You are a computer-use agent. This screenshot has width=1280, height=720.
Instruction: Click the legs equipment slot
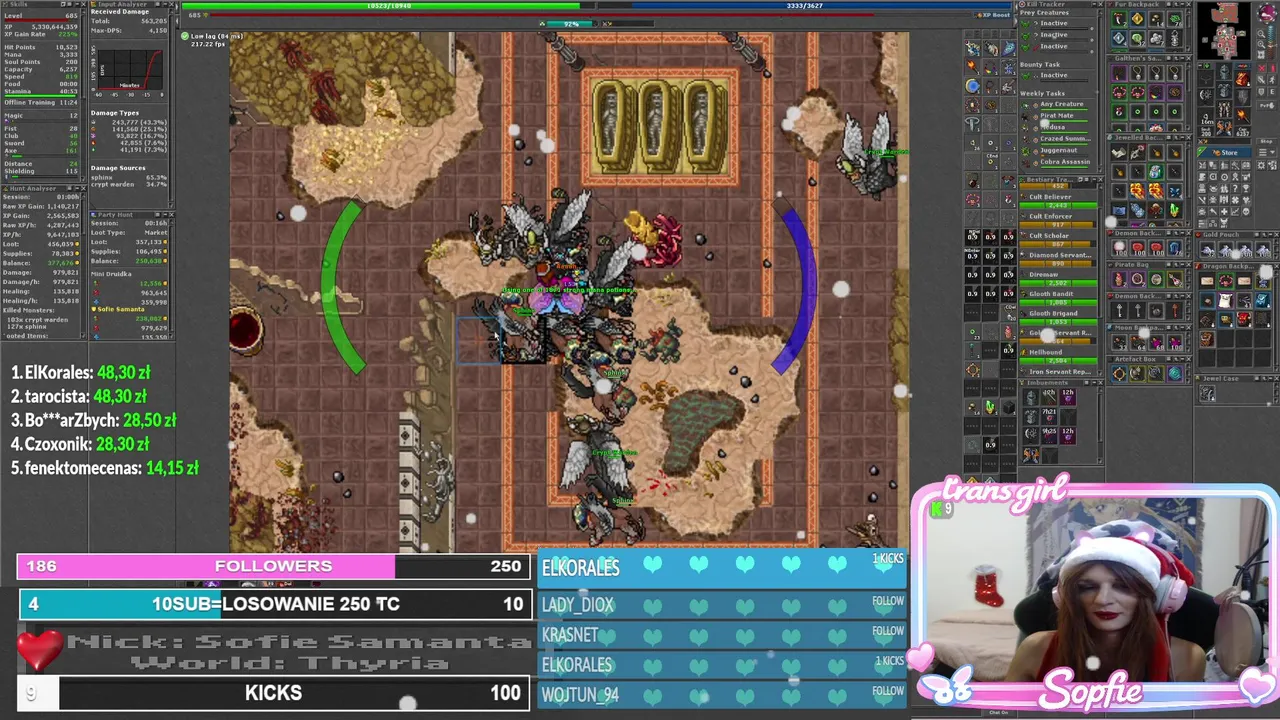pyautogui.click(x=1225, y=108)
